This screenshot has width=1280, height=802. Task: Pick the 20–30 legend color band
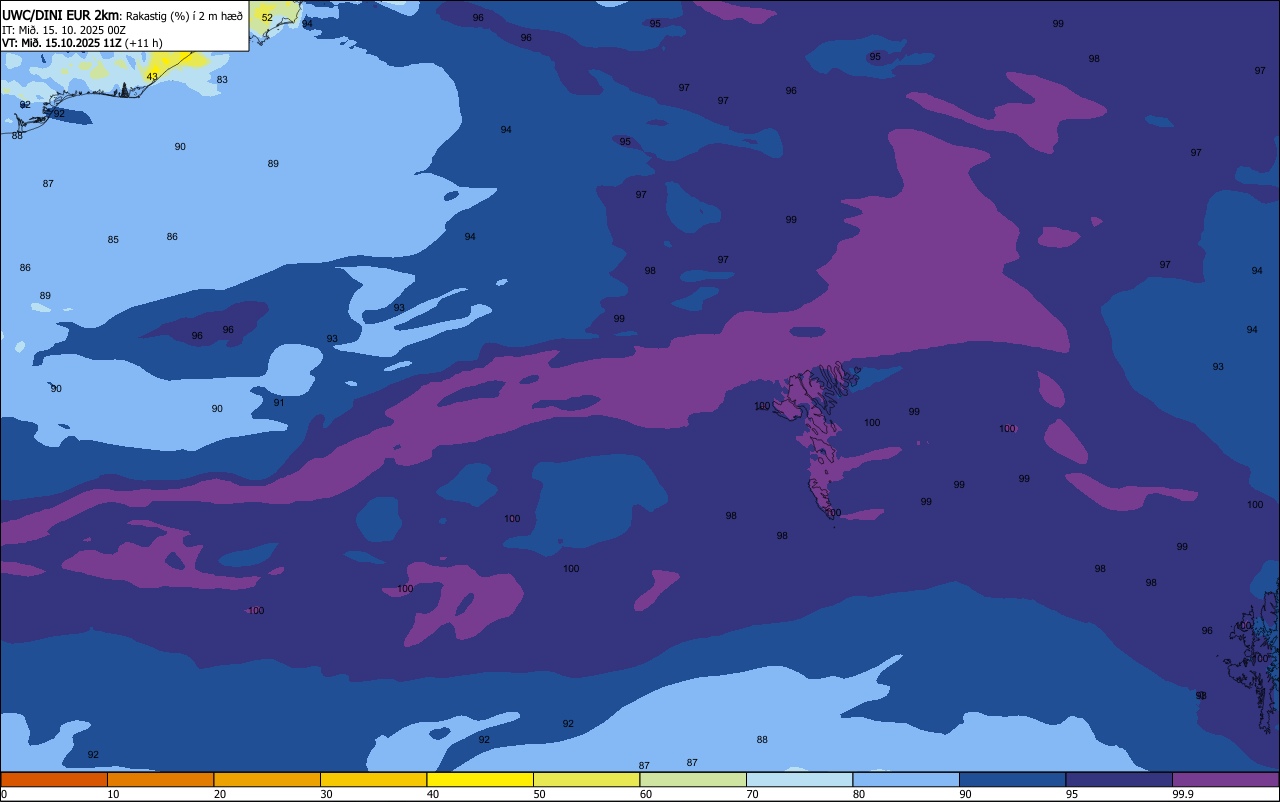pyautogui.click(x=267, y=779)
